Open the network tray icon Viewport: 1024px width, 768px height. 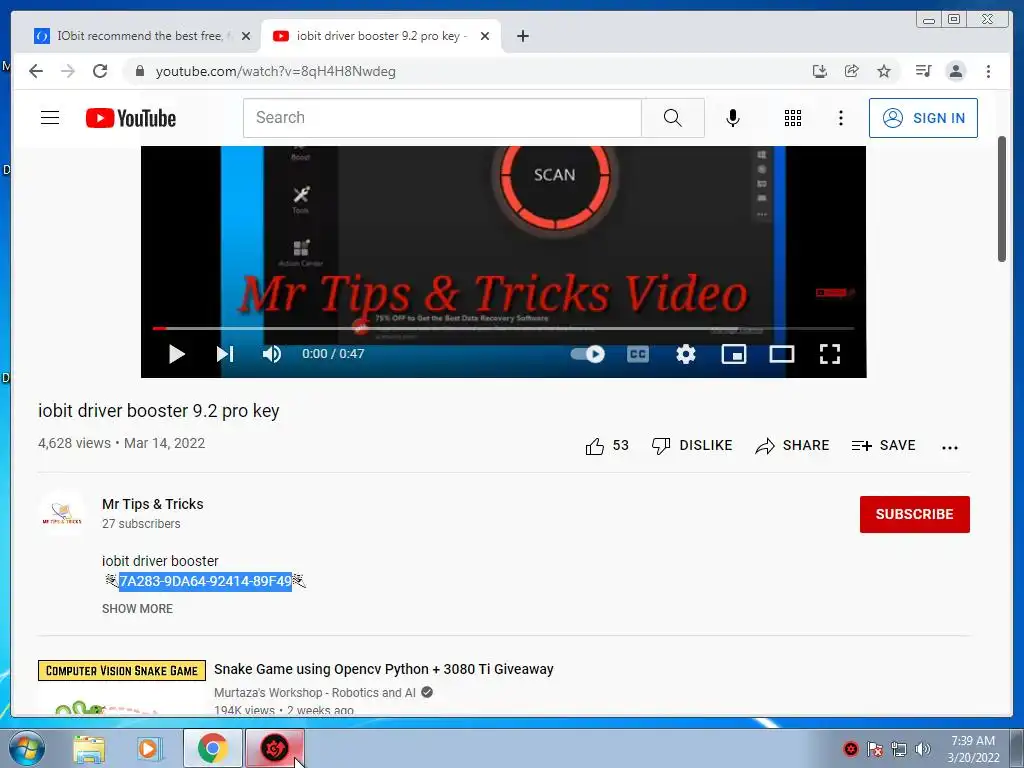click(899, 749)
